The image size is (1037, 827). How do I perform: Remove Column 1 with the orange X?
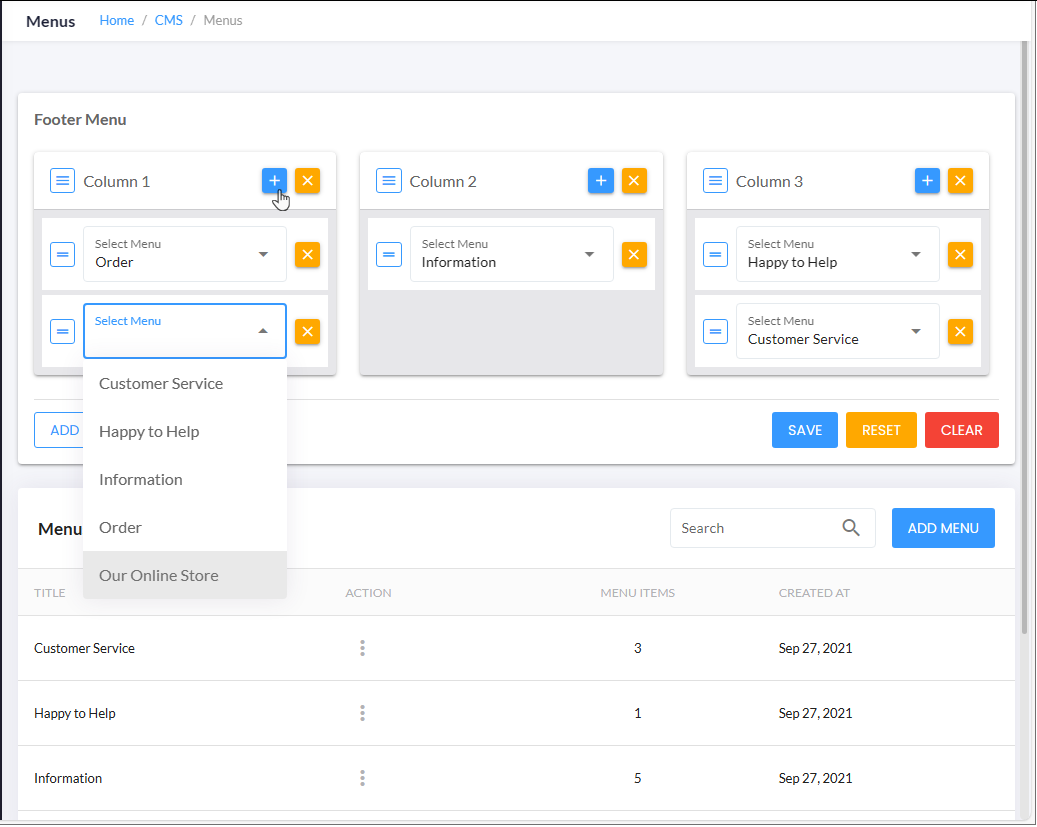coord(308,181)
